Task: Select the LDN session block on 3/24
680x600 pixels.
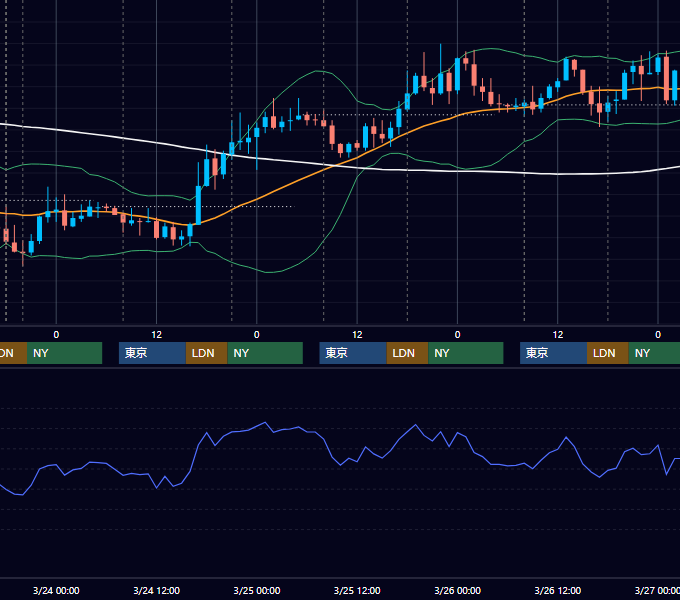Action: (x=206, y=353)
